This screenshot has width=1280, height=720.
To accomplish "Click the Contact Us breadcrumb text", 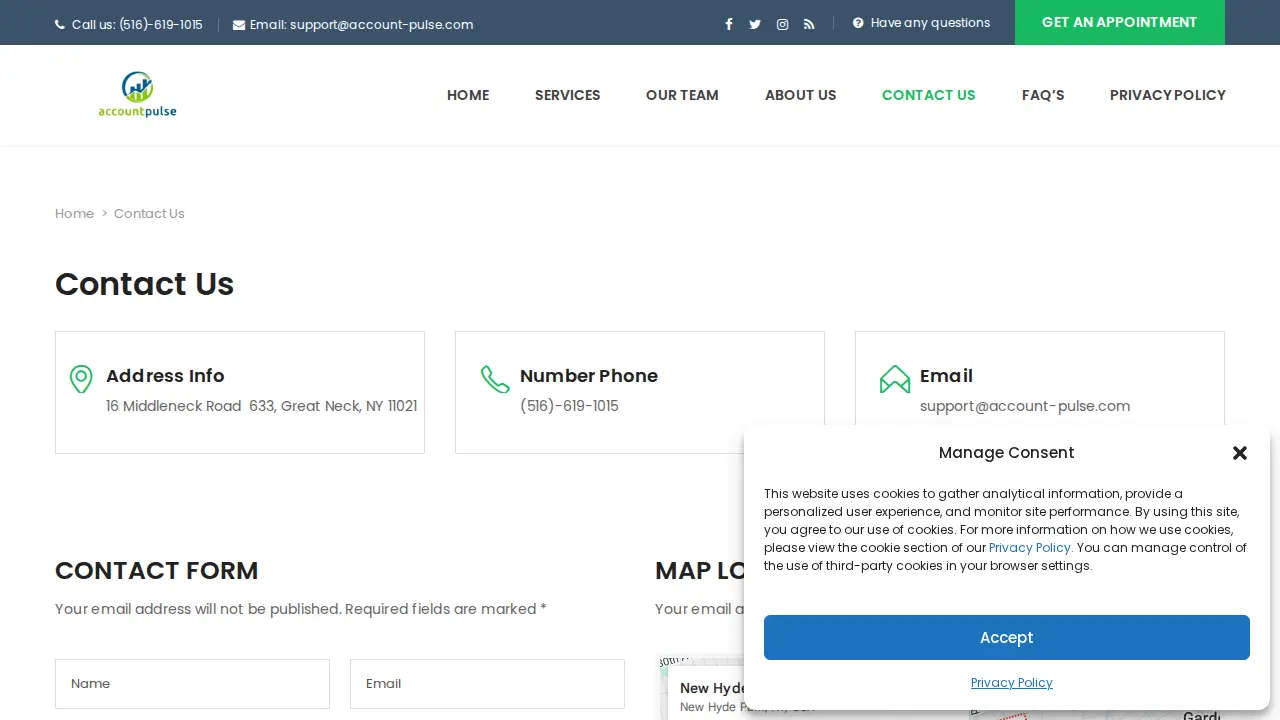I will [149, 213].
